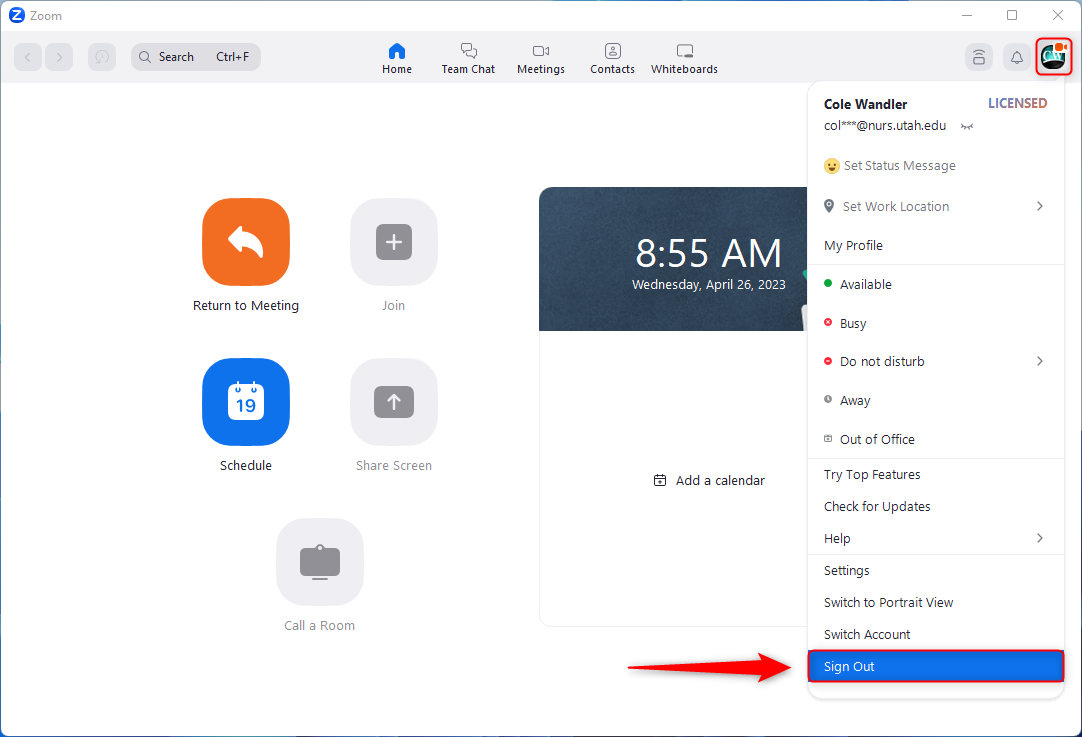Set status to Busy
Image resolution: width=1082 pixels, height=737 pixels.
point(852,324)
